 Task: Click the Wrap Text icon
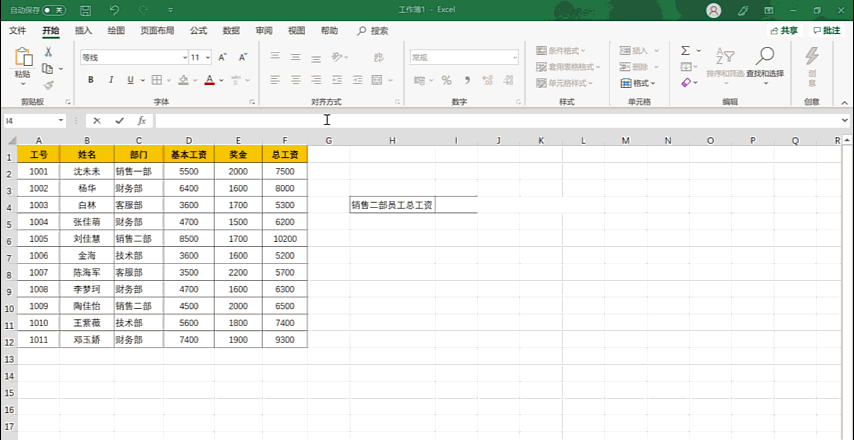click(379, 57)
